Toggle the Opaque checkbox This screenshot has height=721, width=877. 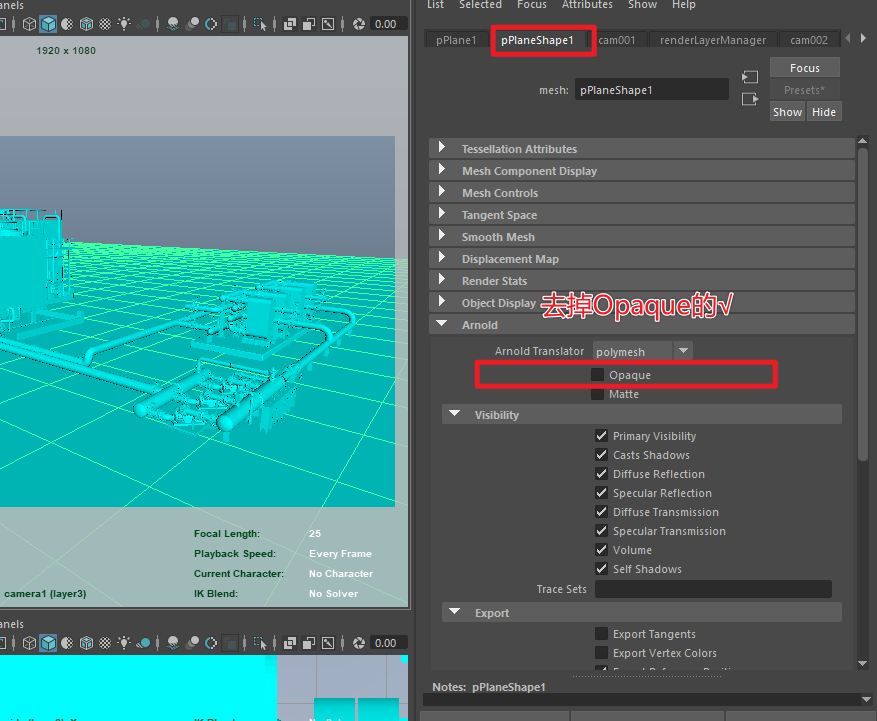tap(597, 374)
